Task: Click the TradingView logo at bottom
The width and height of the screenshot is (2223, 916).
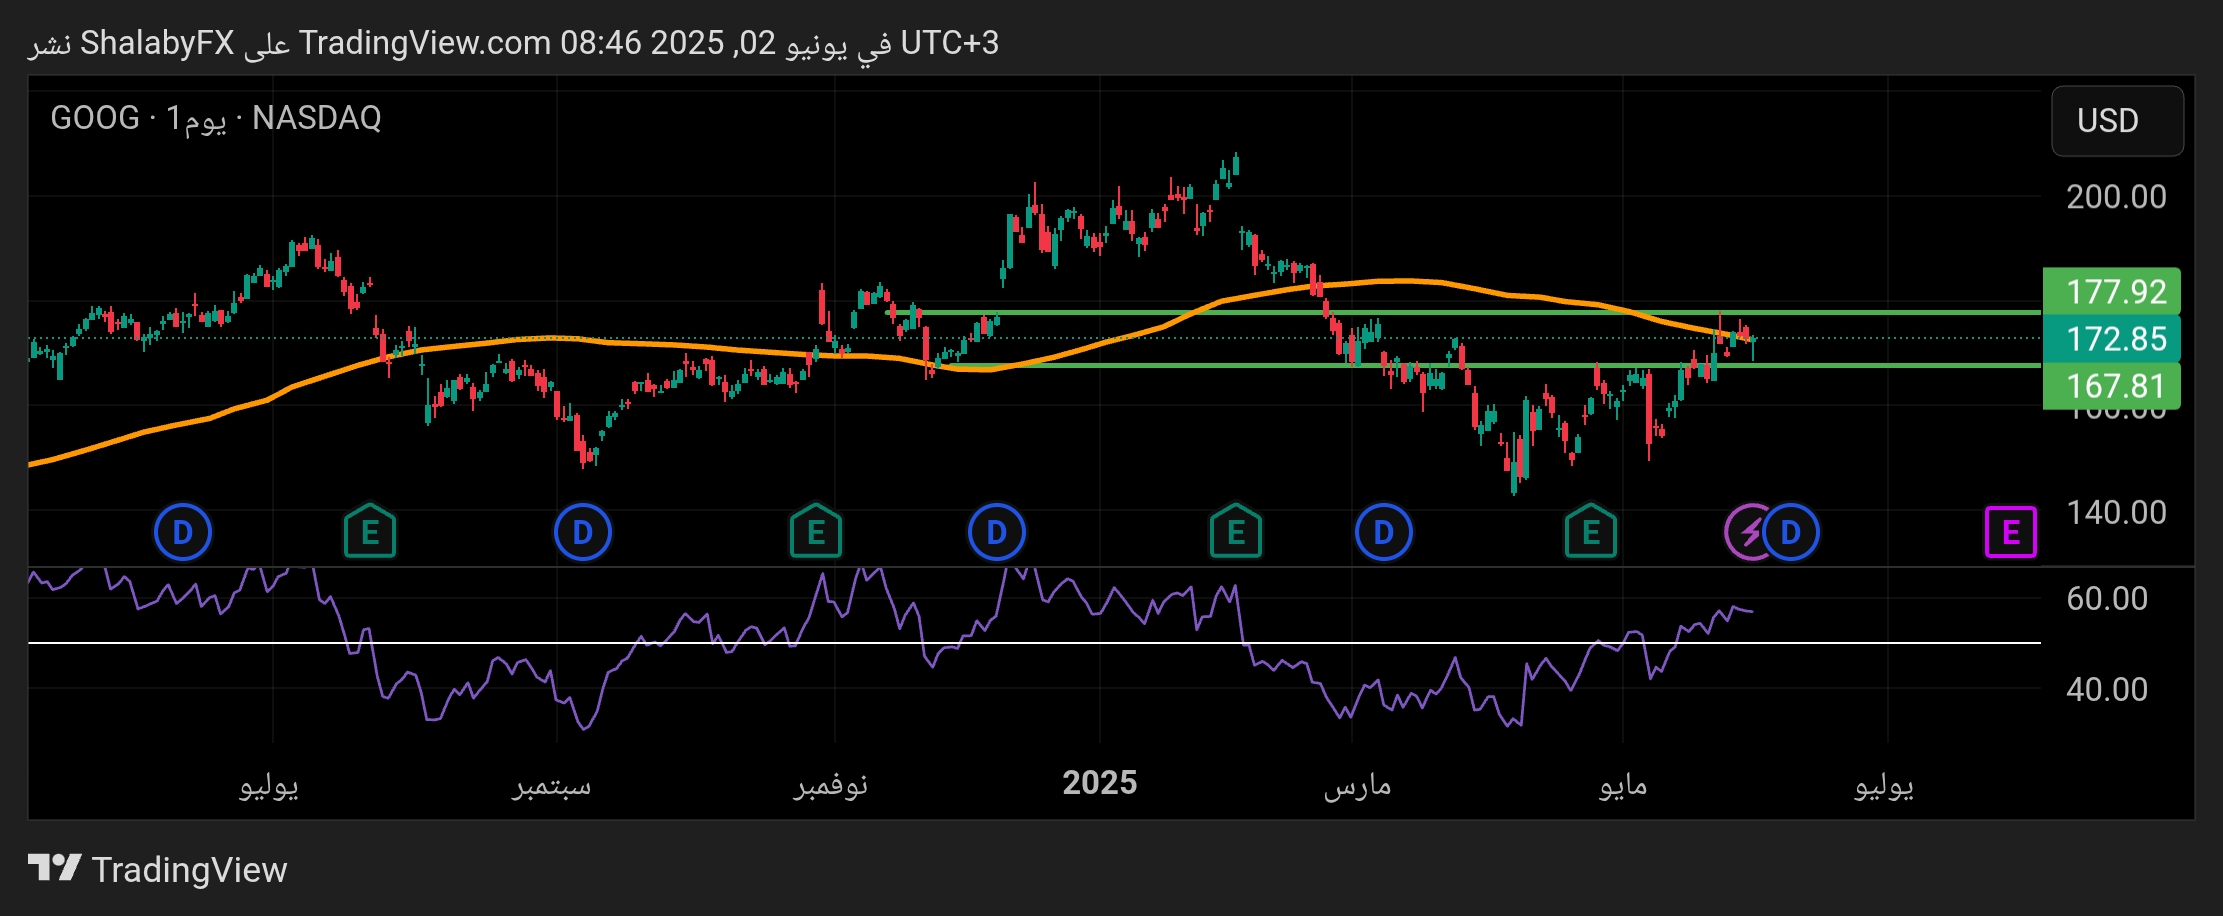Action: point(158,869)
